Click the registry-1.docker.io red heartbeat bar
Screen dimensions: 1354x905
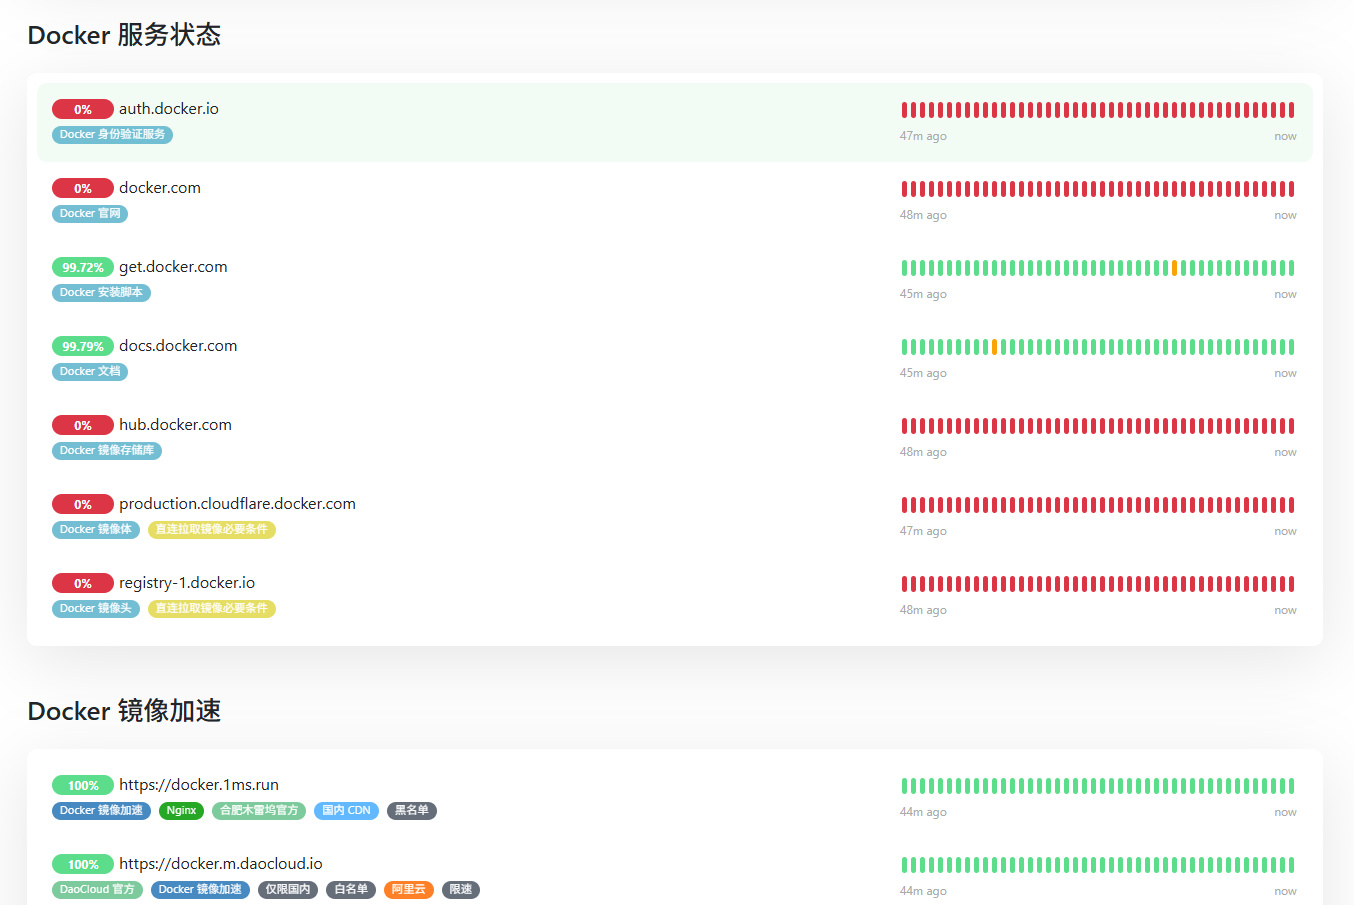coord(1098,584)
